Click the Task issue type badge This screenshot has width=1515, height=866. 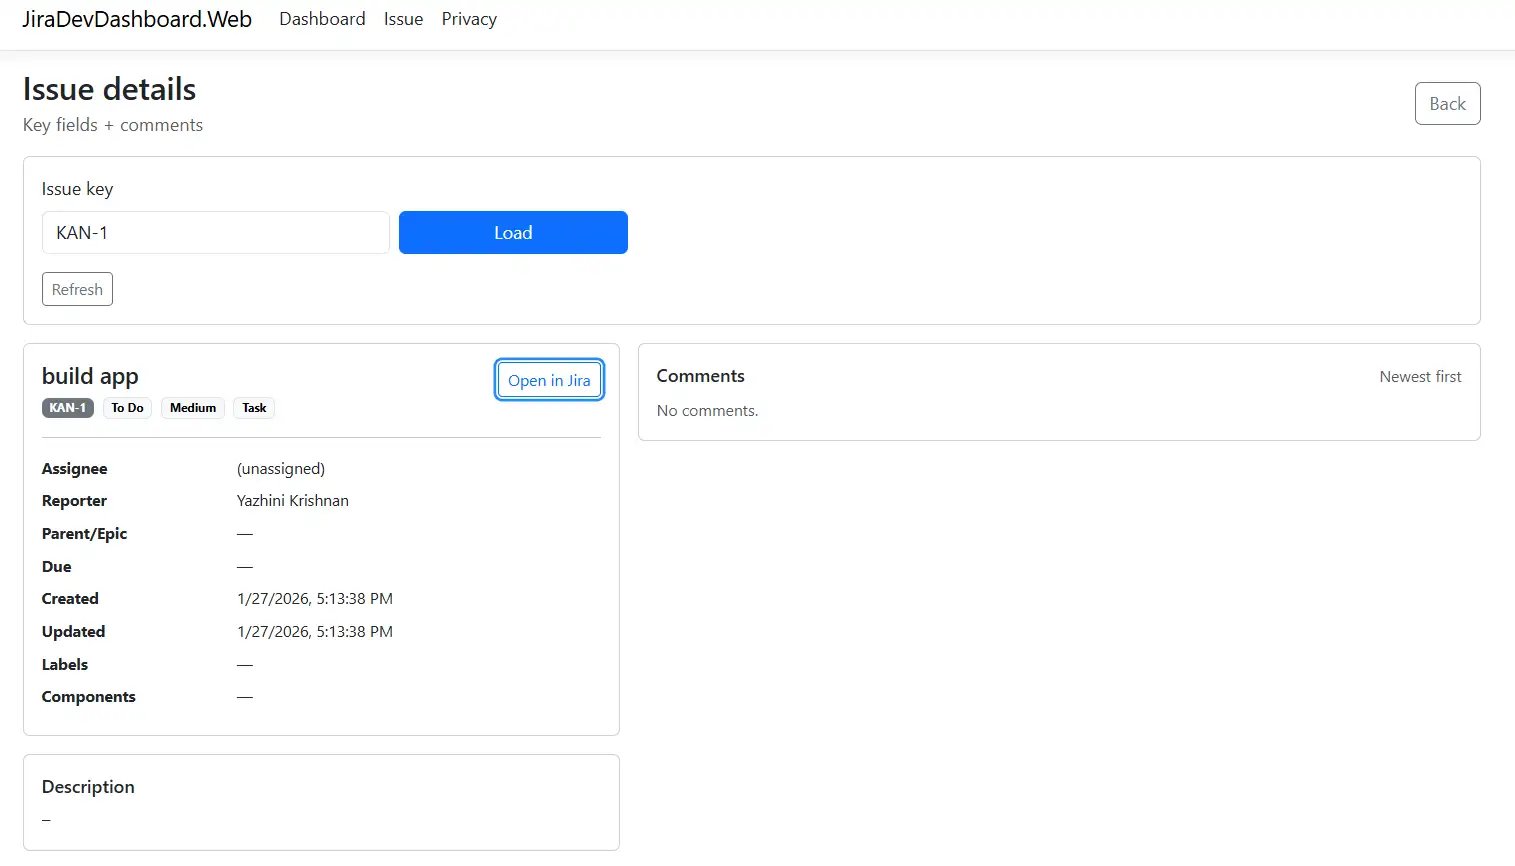pos(254,408)
